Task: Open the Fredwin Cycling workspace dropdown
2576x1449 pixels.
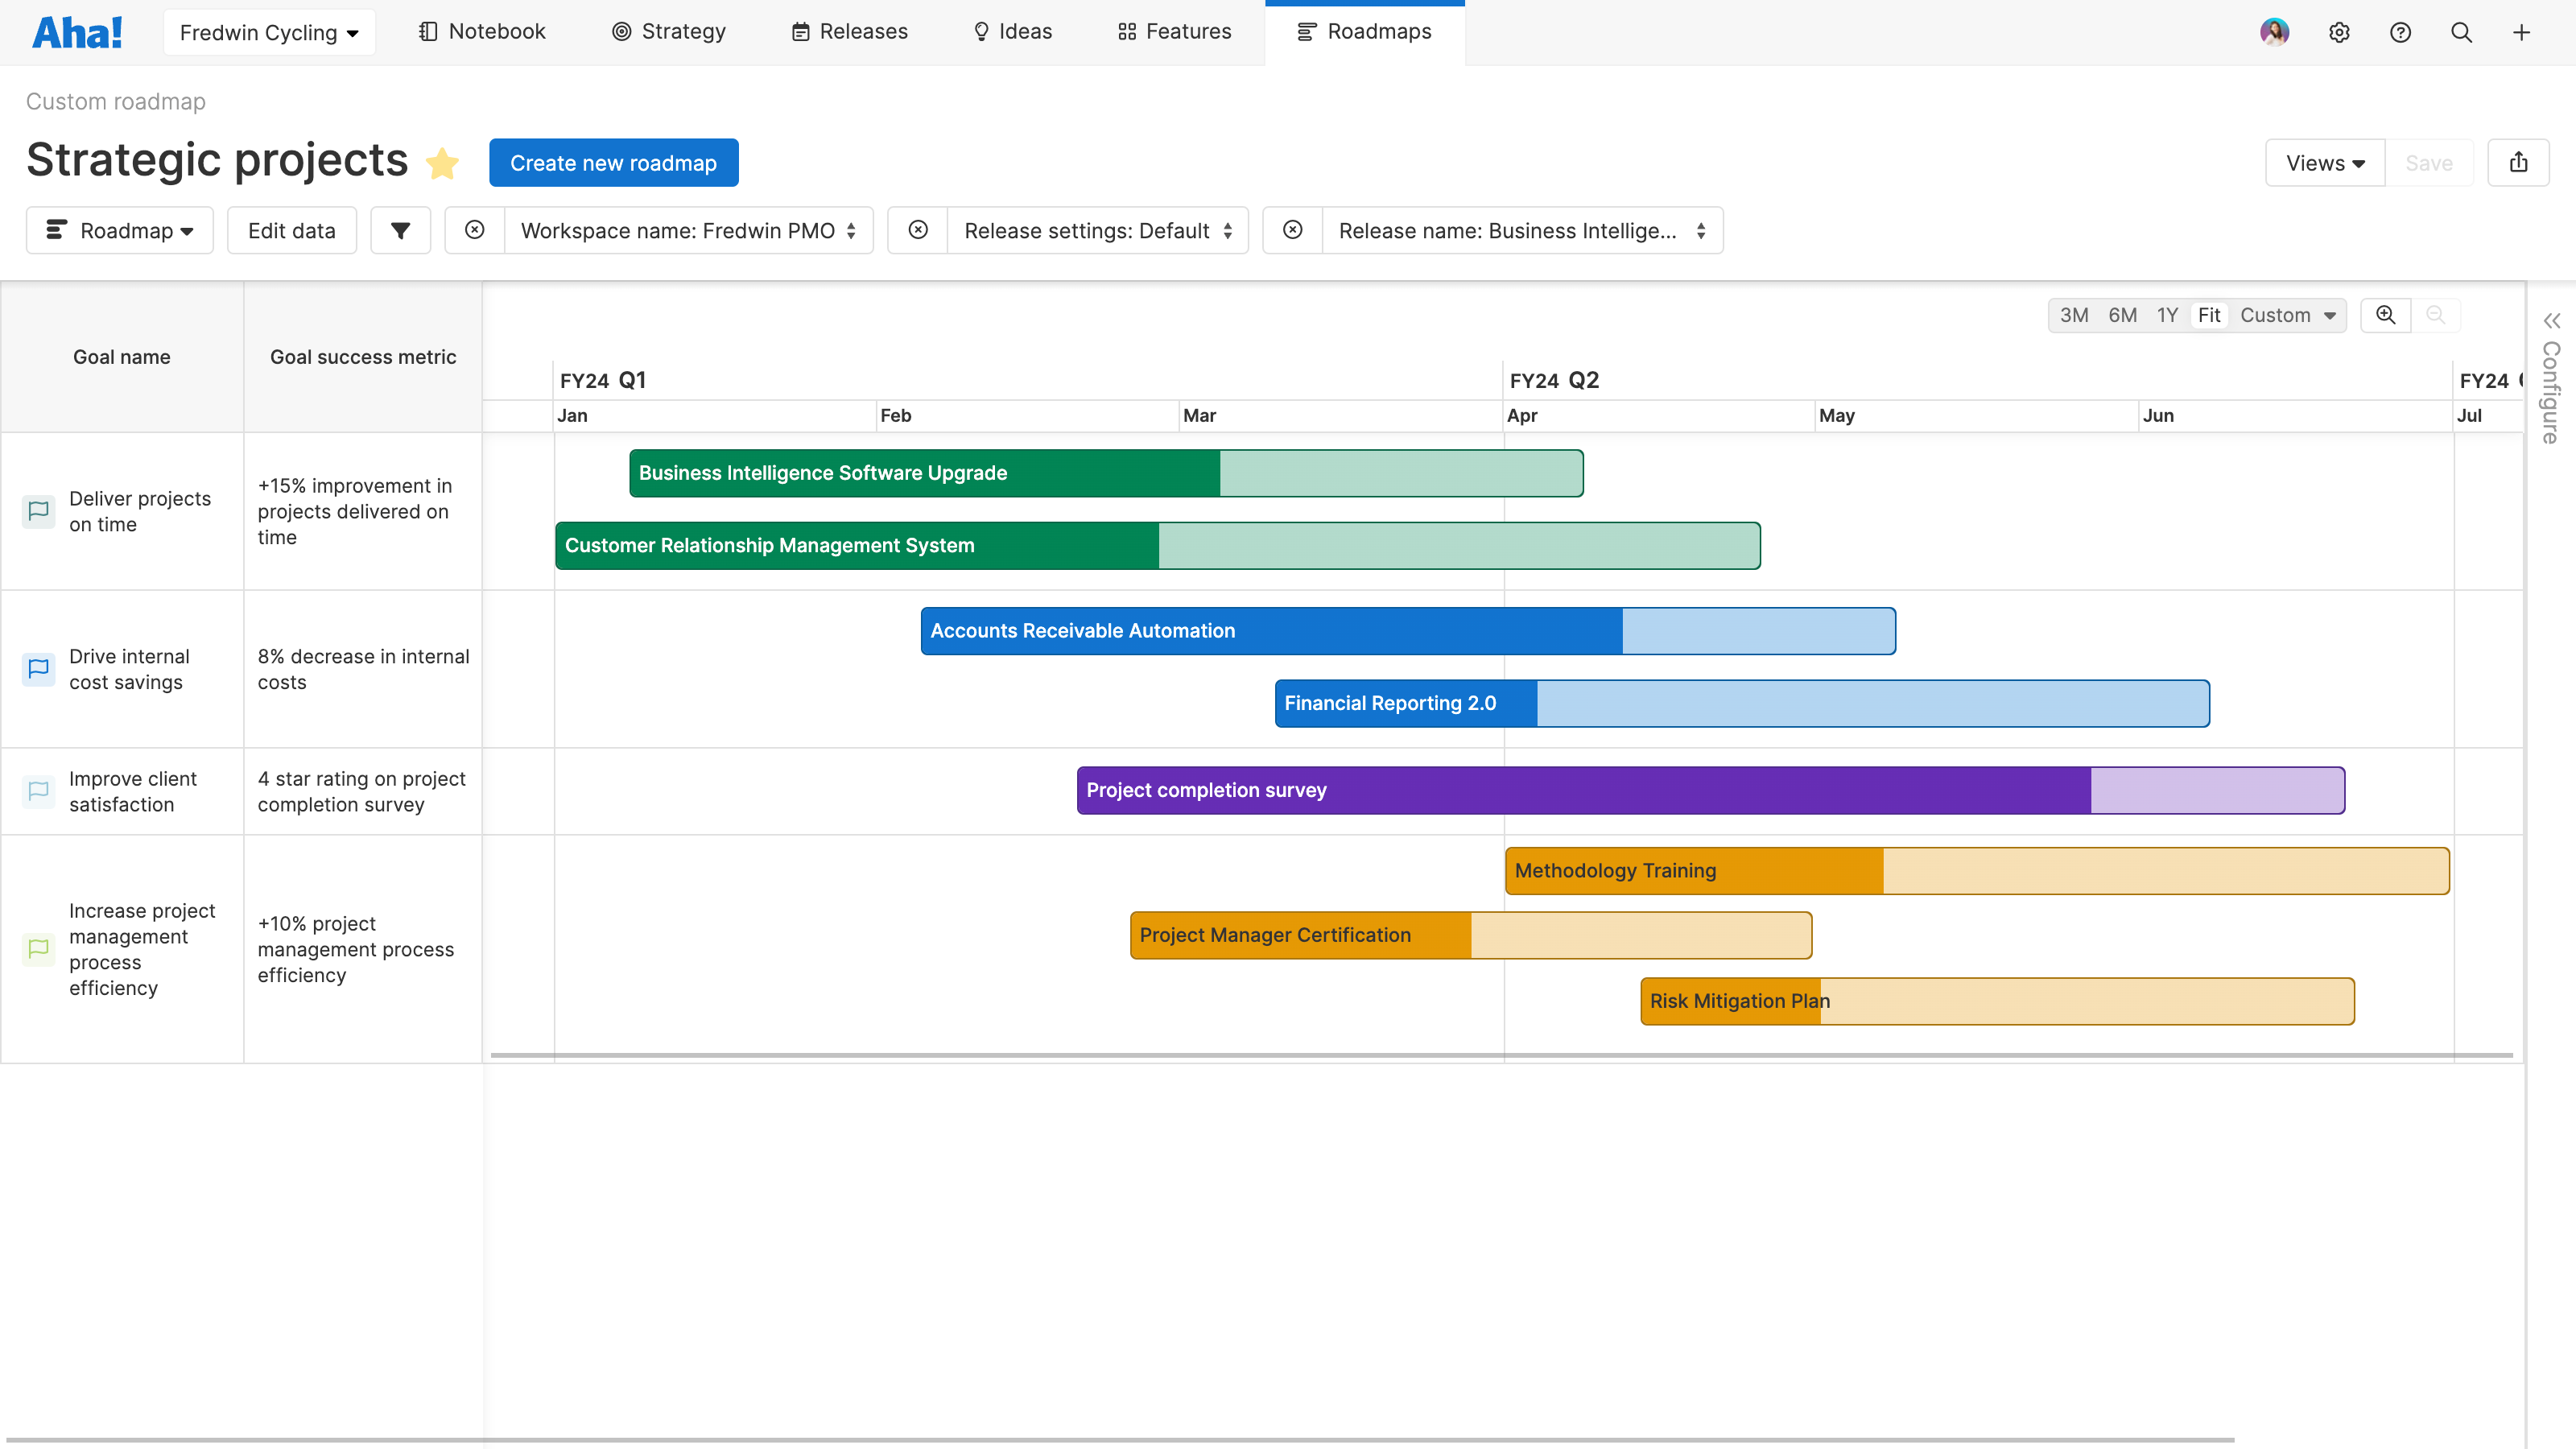Action: click(268, 32)
